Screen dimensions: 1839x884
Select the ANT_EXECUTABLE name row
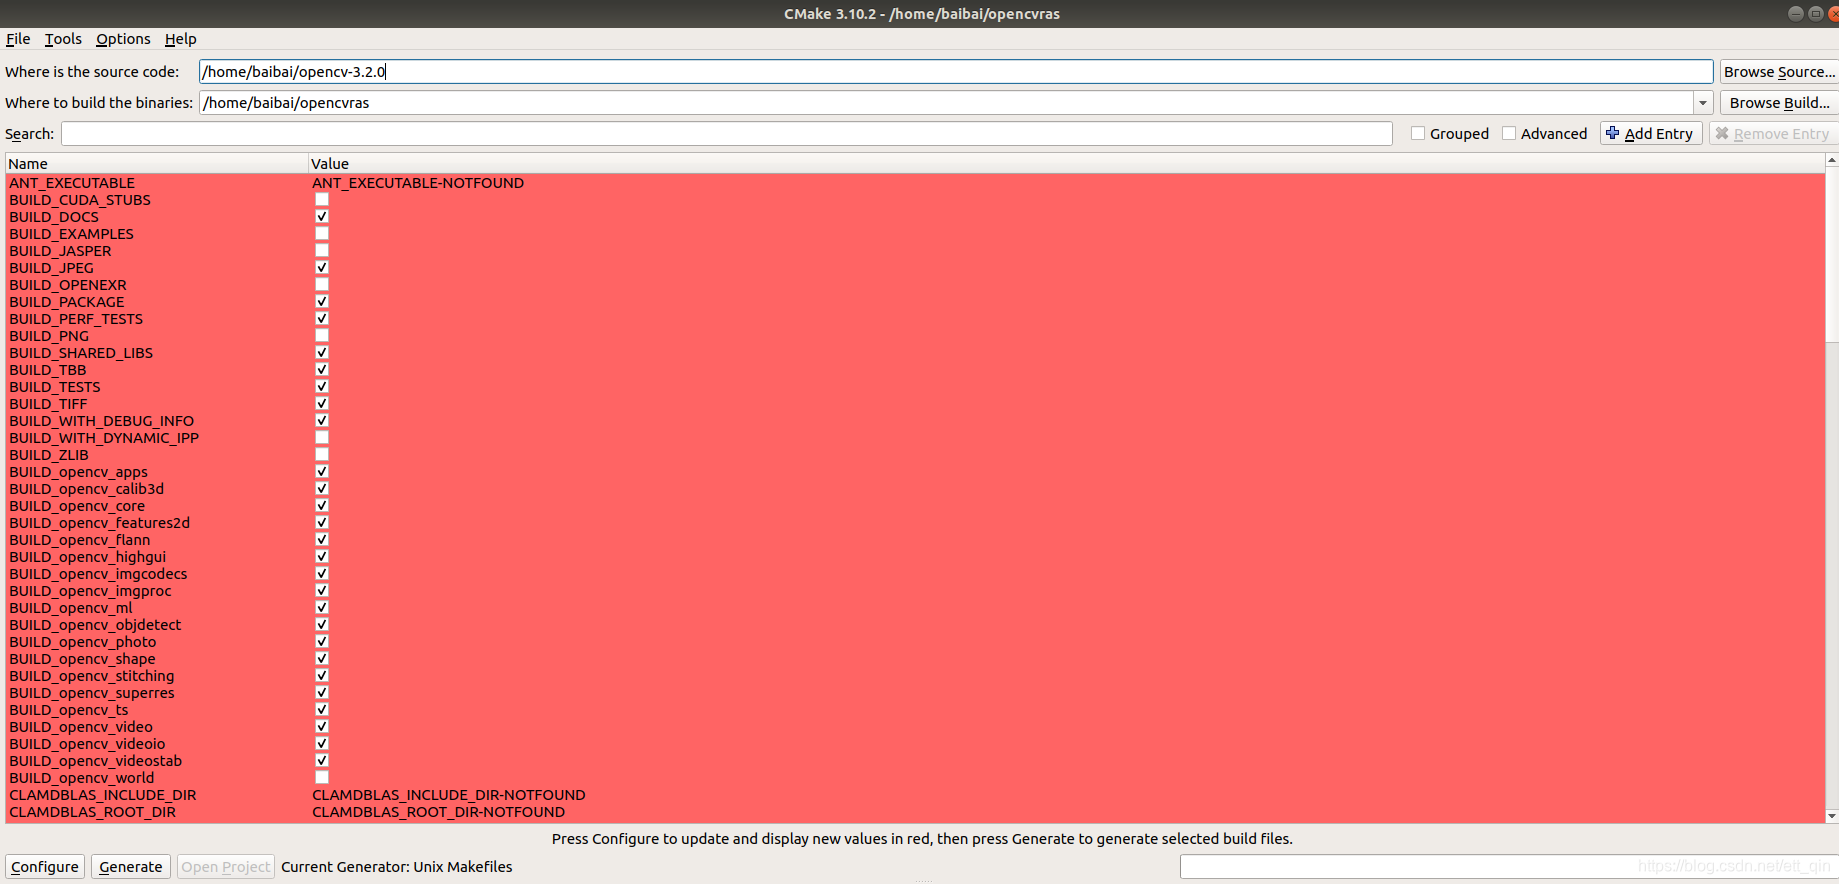[x=72, y=183]
